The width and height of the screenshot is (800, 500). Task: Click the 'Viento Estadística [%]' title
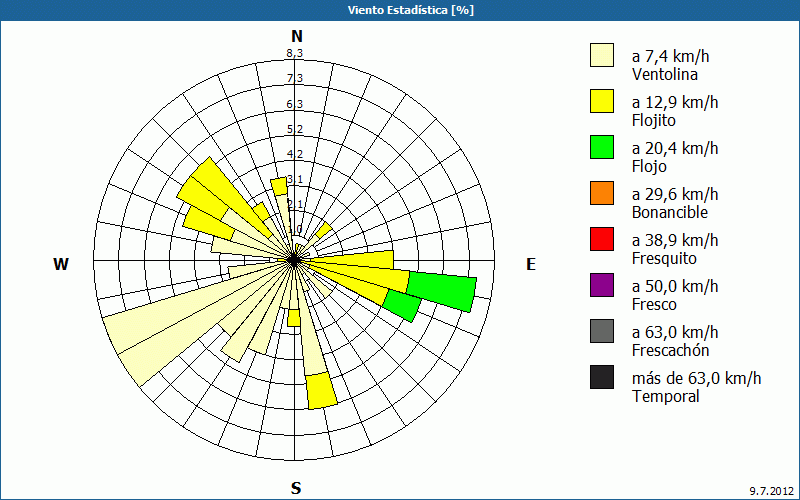[x=411, y=10]
